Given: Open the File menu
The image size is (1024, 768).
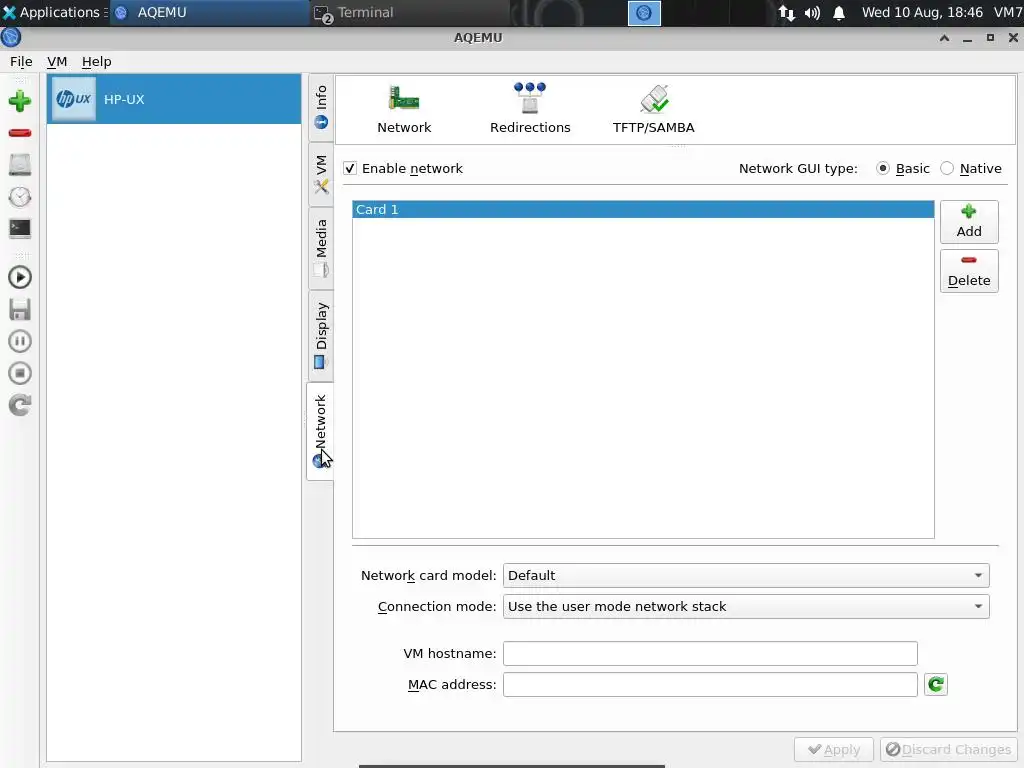Looking at the screenshot, I should click(21, 61).
